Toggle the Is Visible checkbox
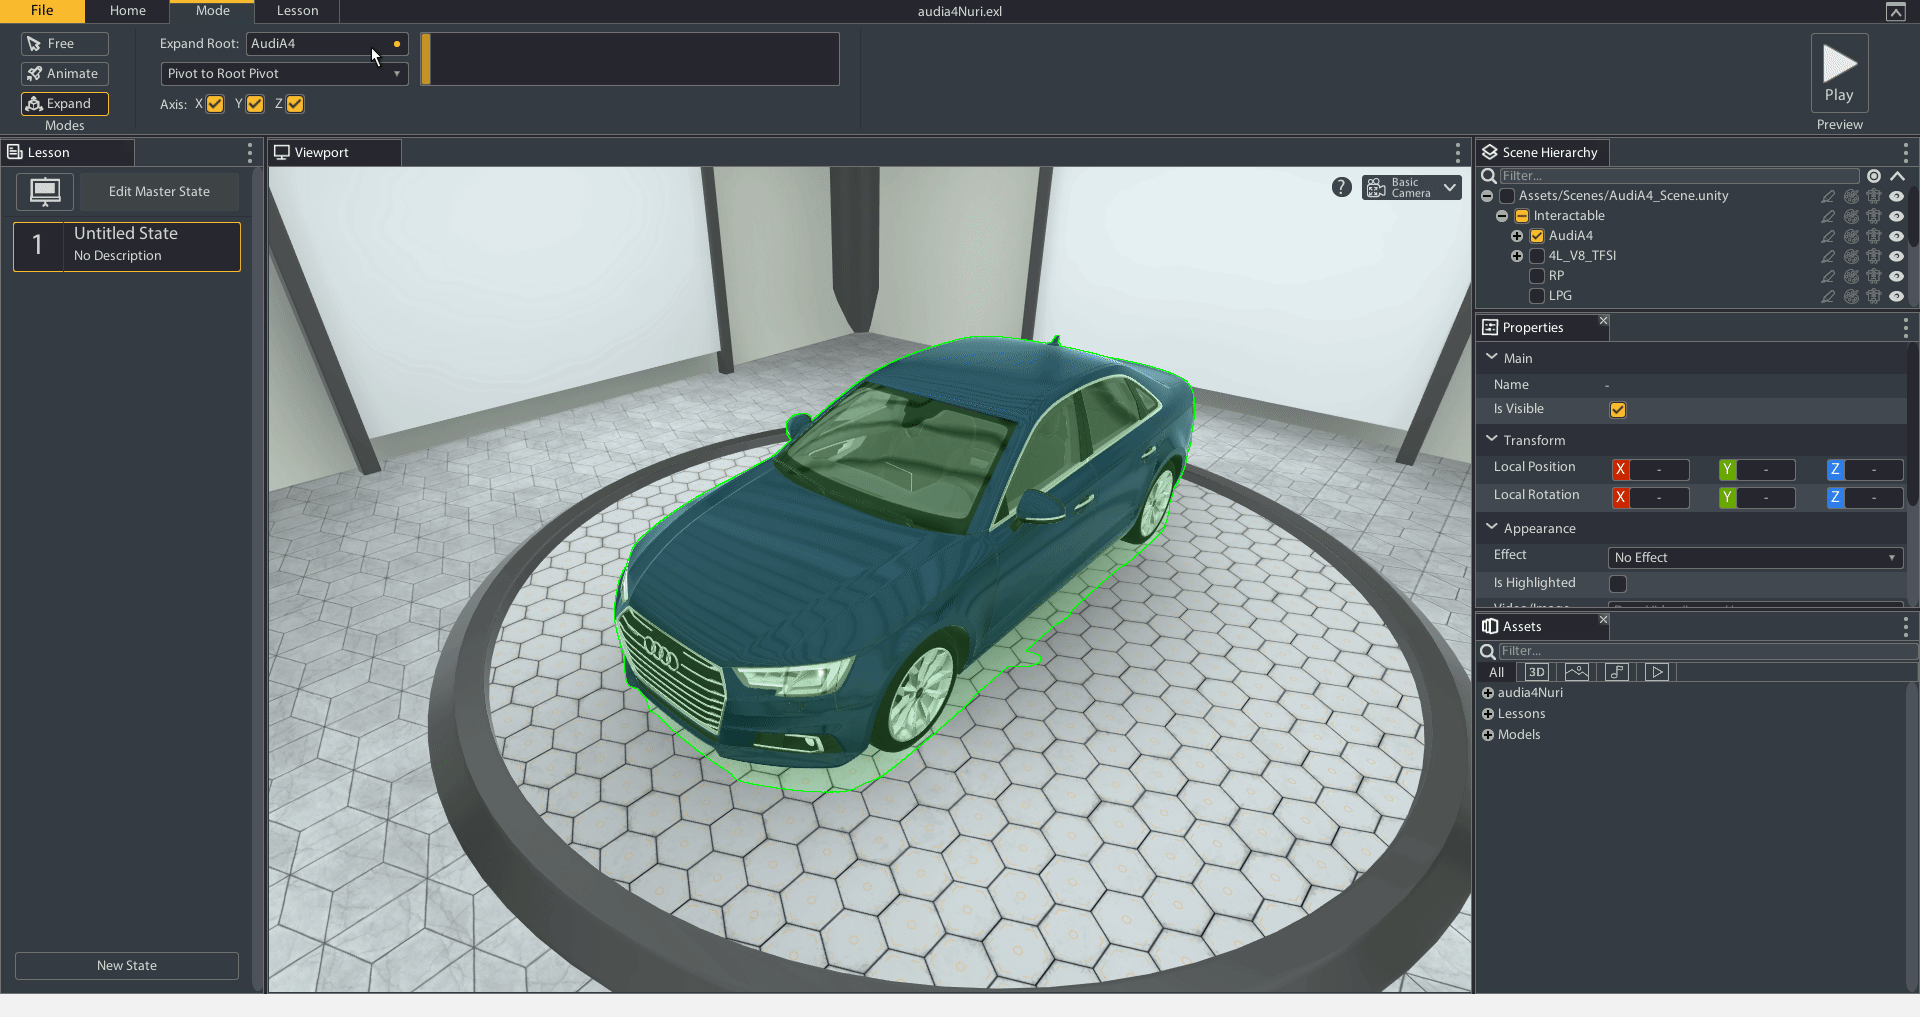 pos(1618,410)
